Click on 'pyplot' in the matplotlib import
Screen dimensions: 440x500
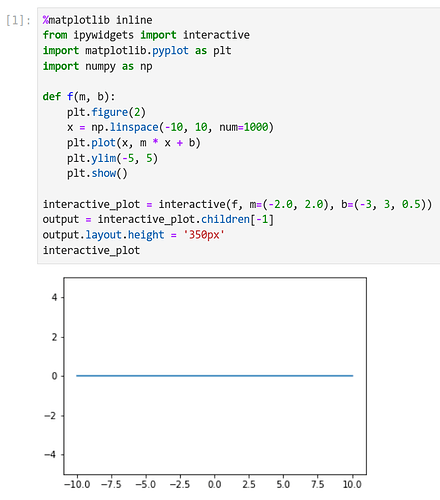tap(170, 51)
